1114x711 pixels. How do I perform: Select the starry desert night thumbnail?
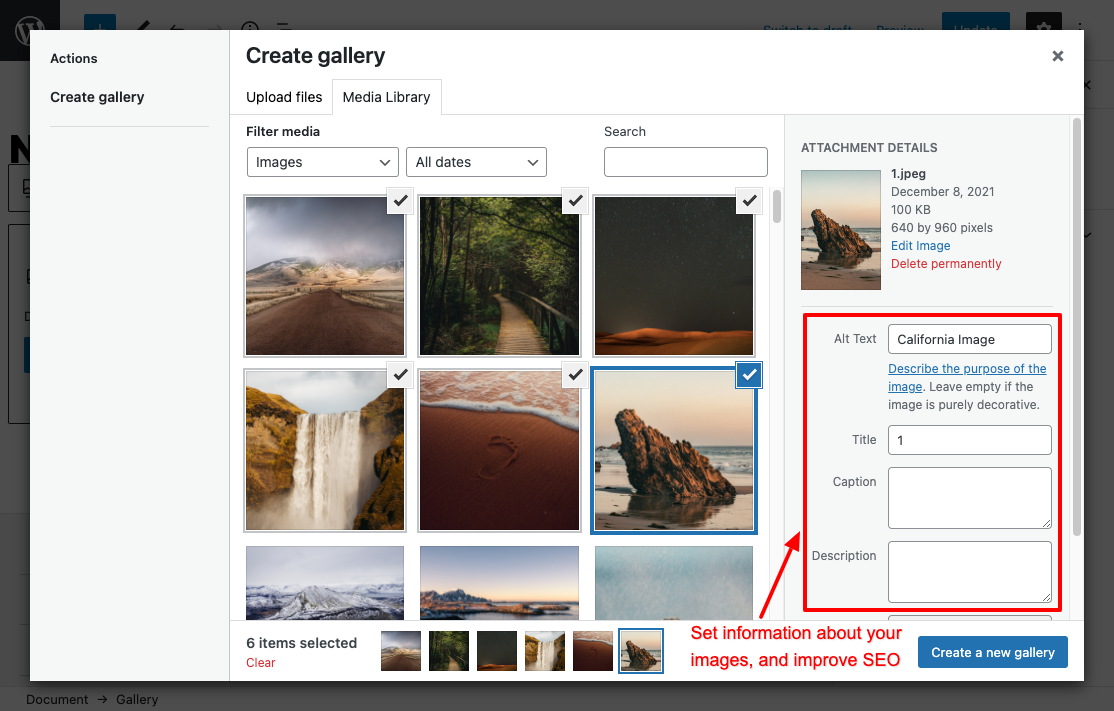[674, 276]
